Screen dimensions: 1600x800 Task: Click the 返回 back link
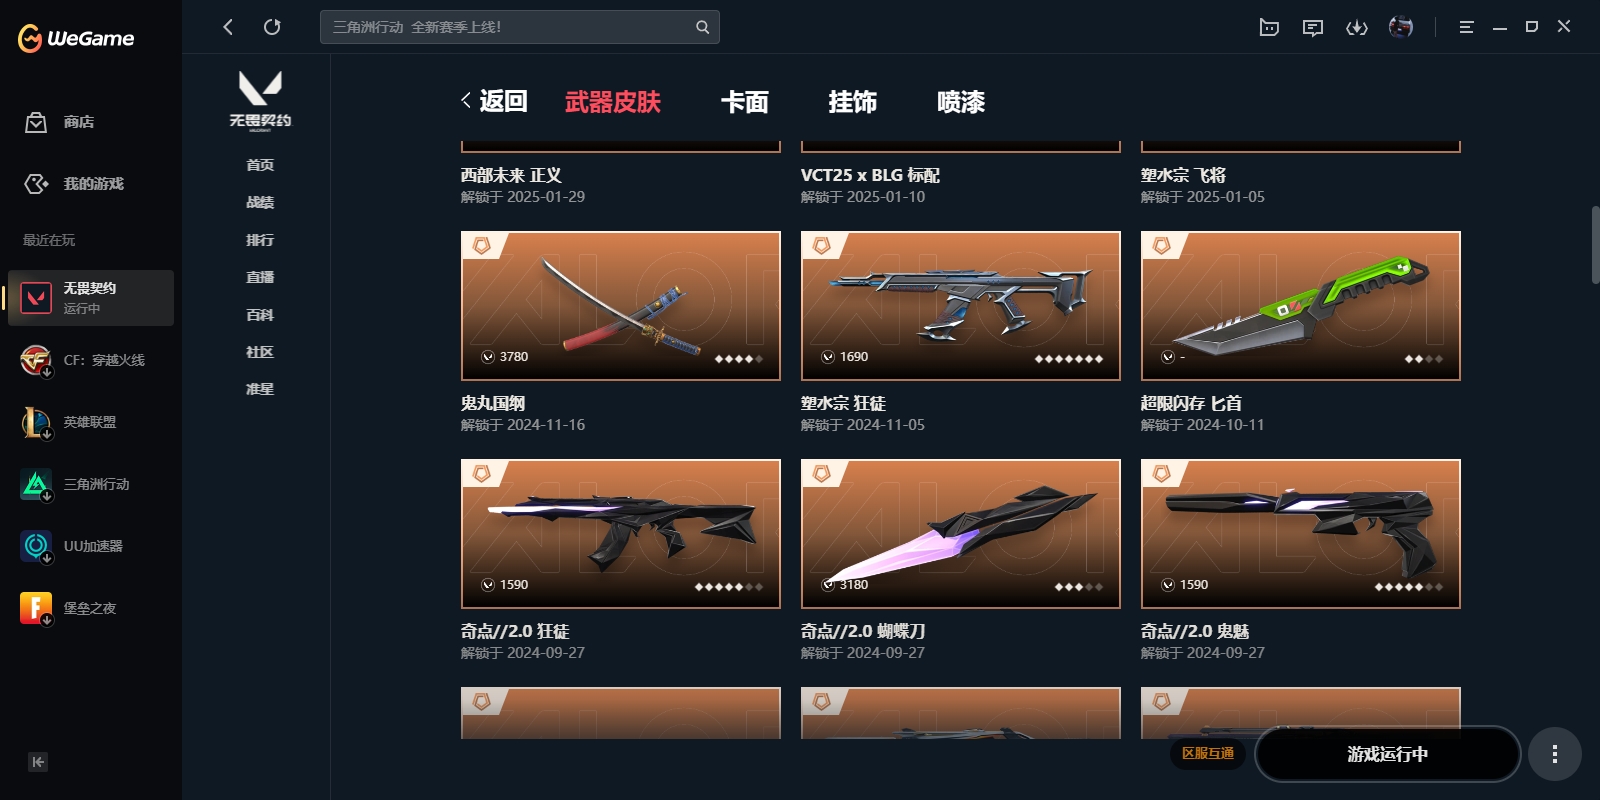(494, 101)
